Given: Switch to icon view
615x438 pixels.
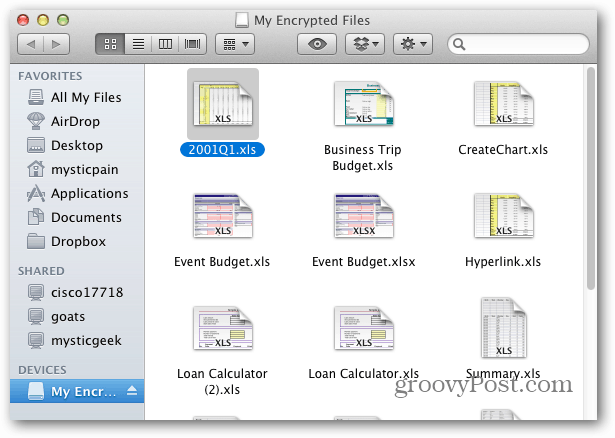Looking at the screenshot, I should (x=110, y=44).
